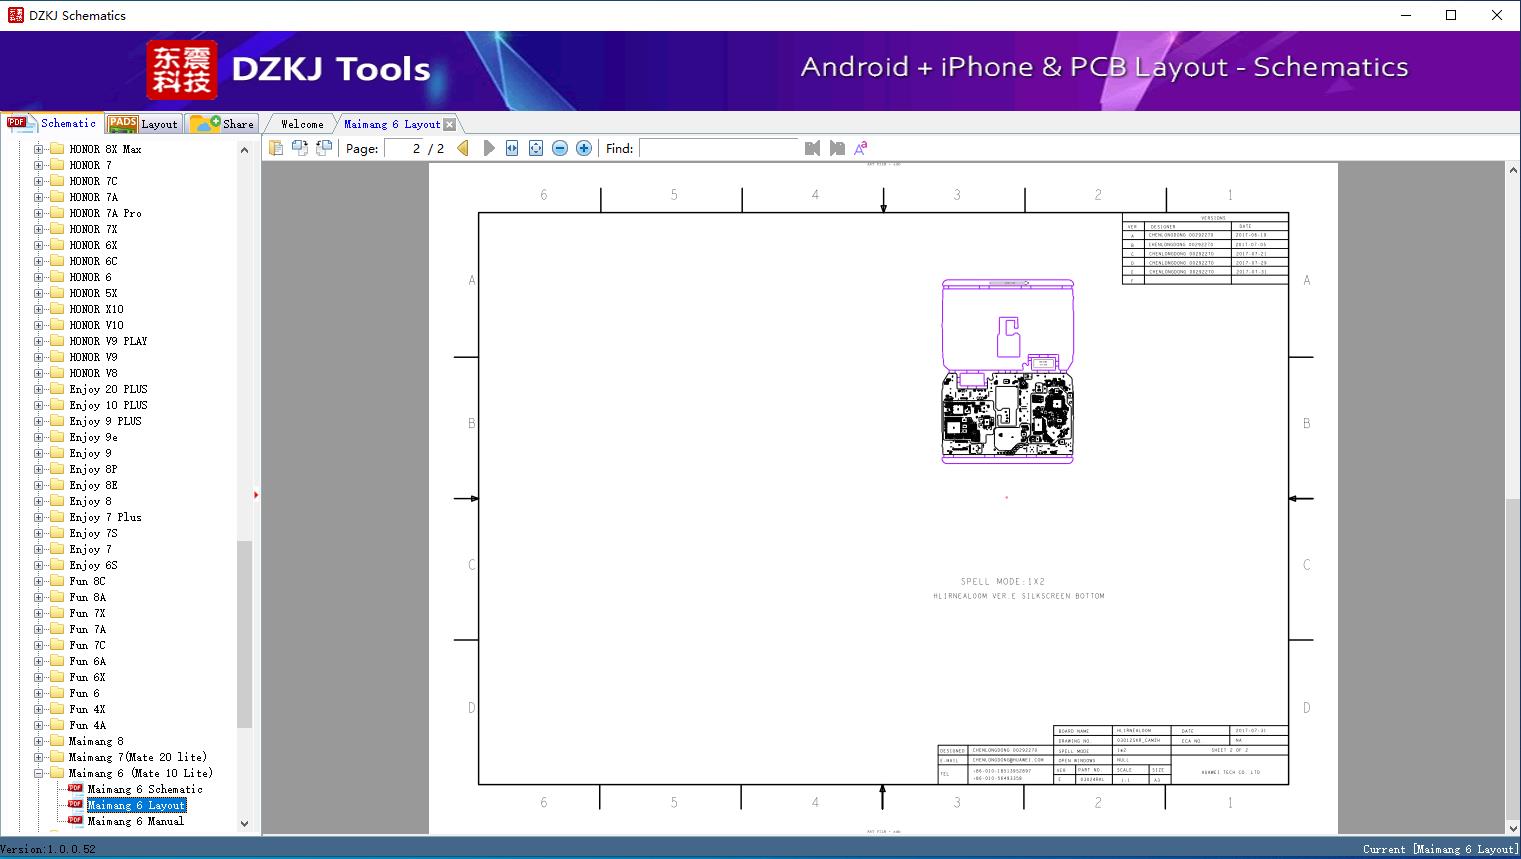1521x859 pixels.
Task: Collapse the Maimang 6 (Mate 10 Lite) folder
Action: click(x=39, y=773)
